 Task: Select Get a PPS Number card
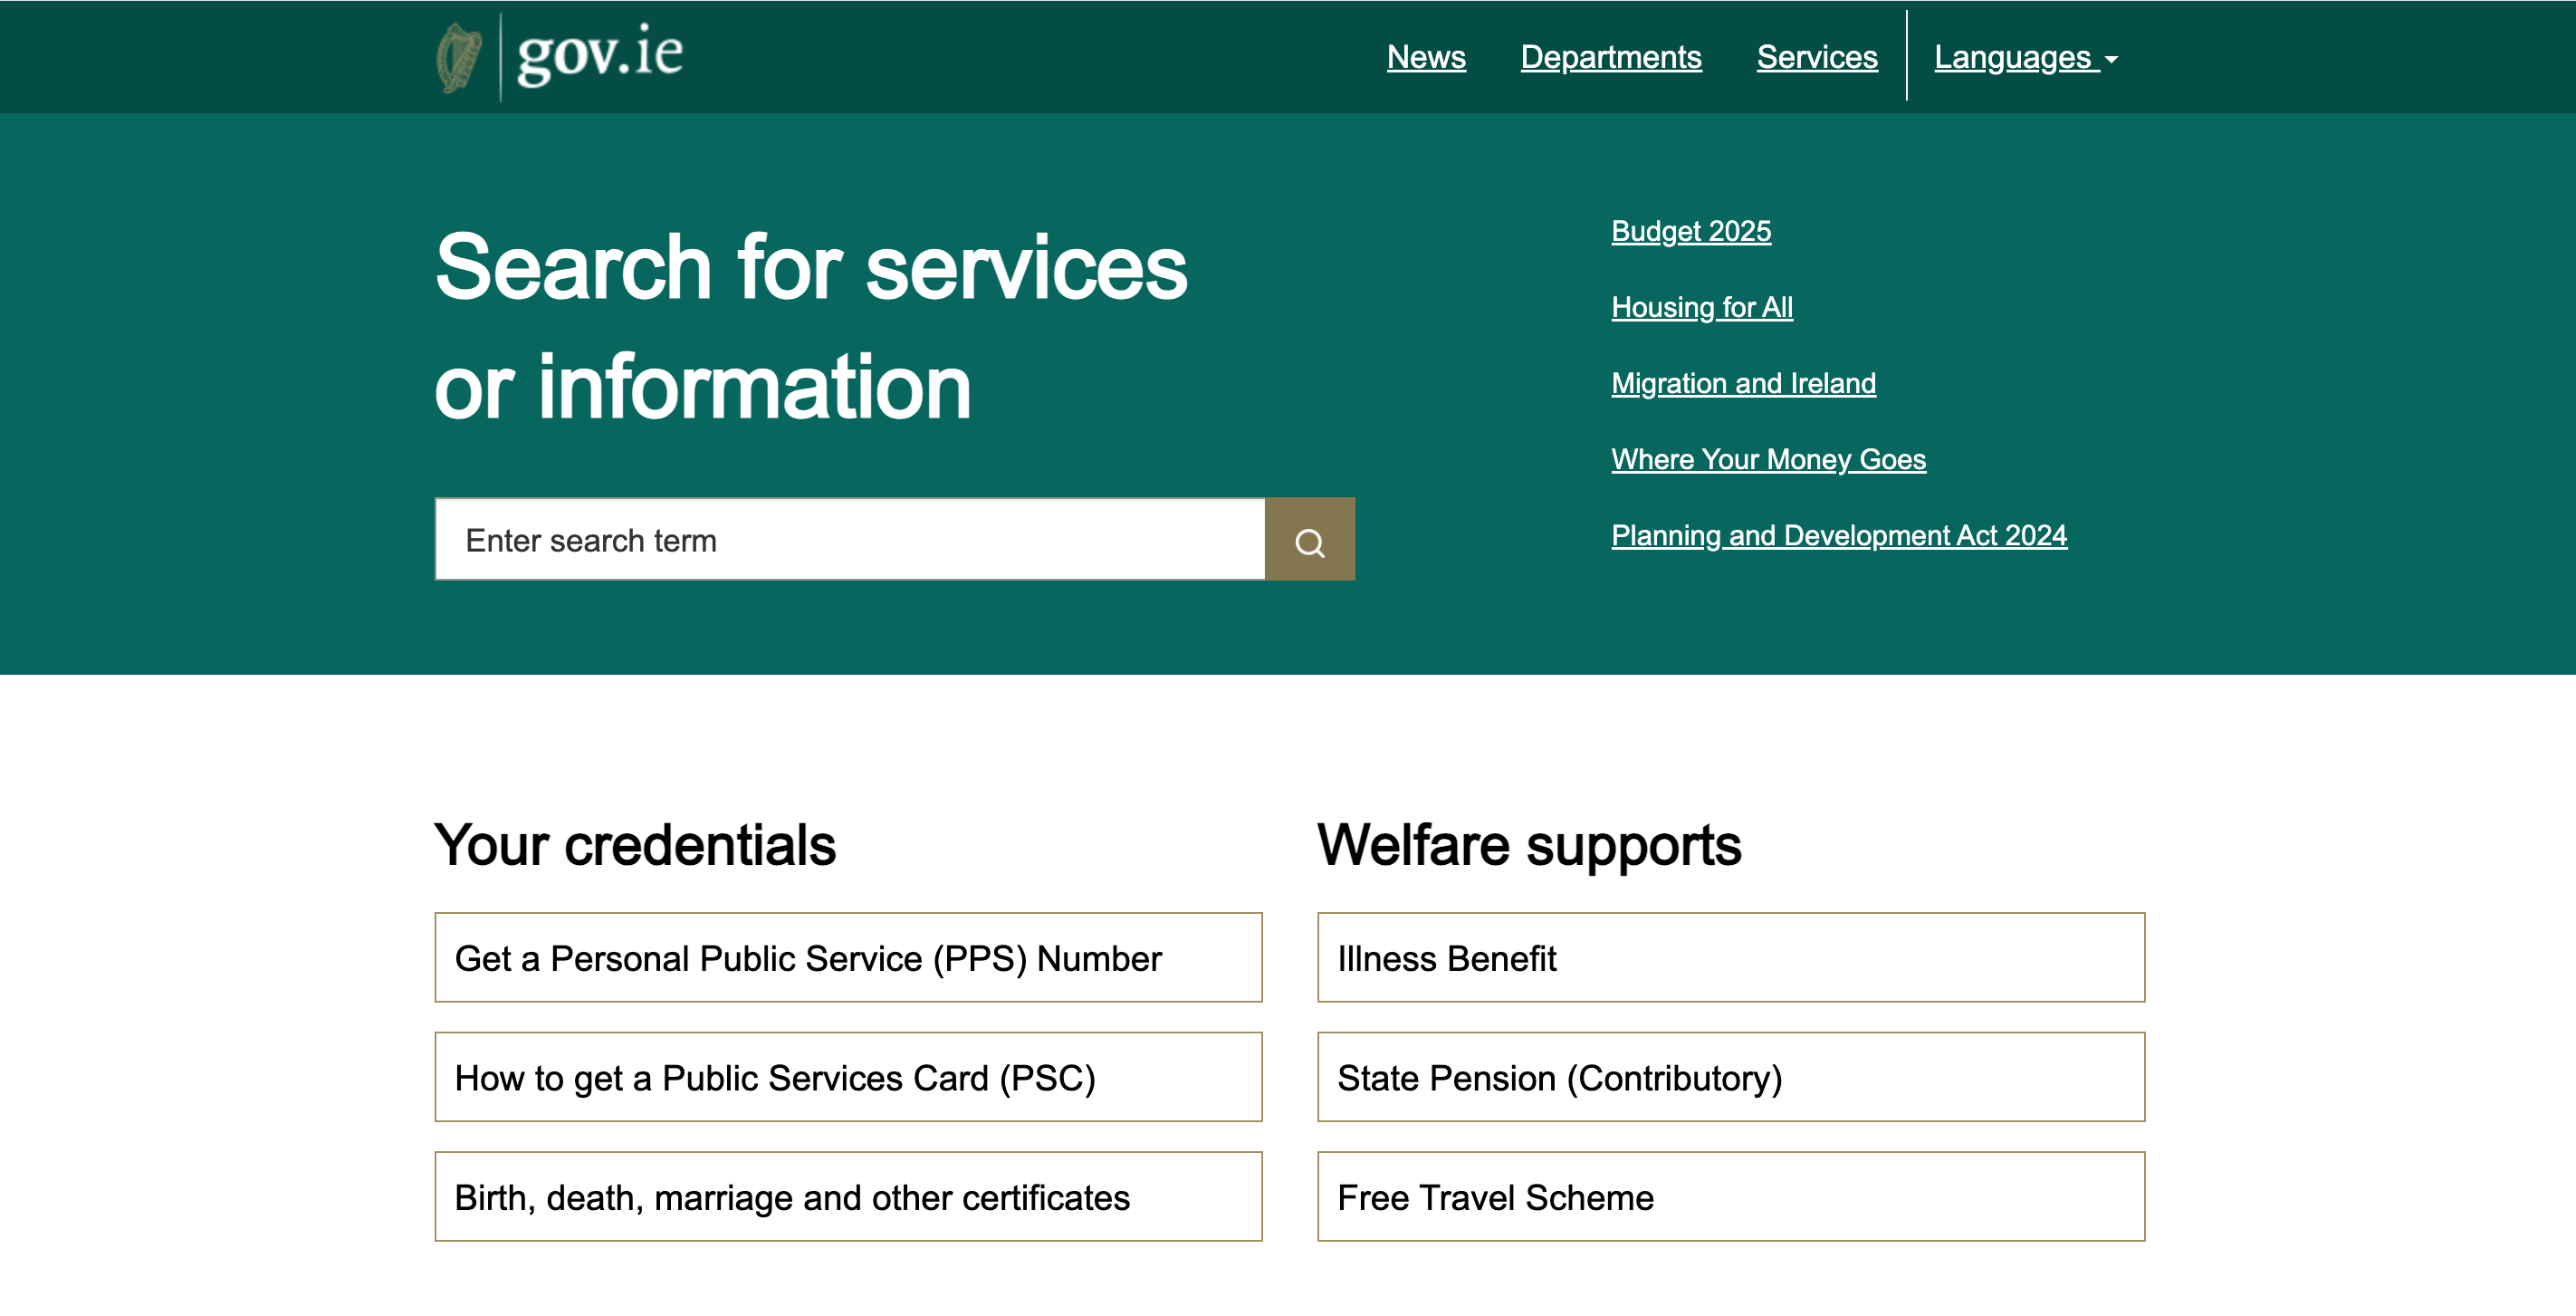pos(848,957)
